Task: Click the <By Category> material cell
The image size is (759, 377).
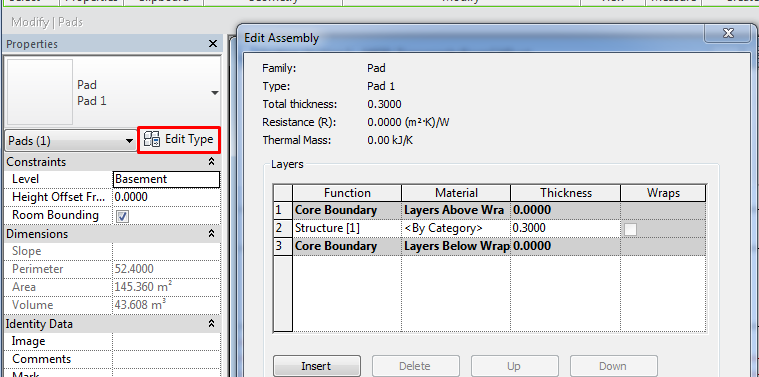Action: pos(456,228)
